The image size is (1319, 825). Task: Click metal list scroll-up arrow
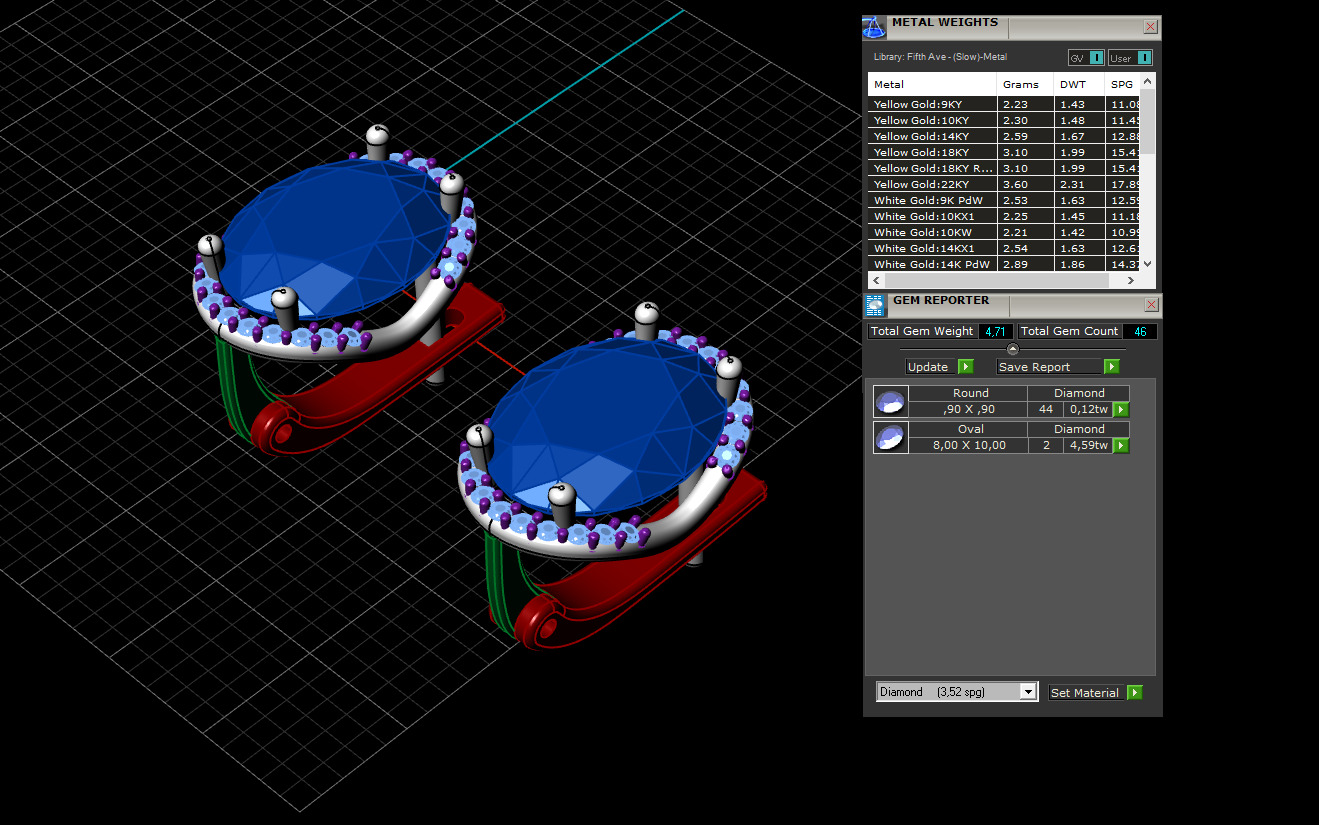click(1147, 81)
